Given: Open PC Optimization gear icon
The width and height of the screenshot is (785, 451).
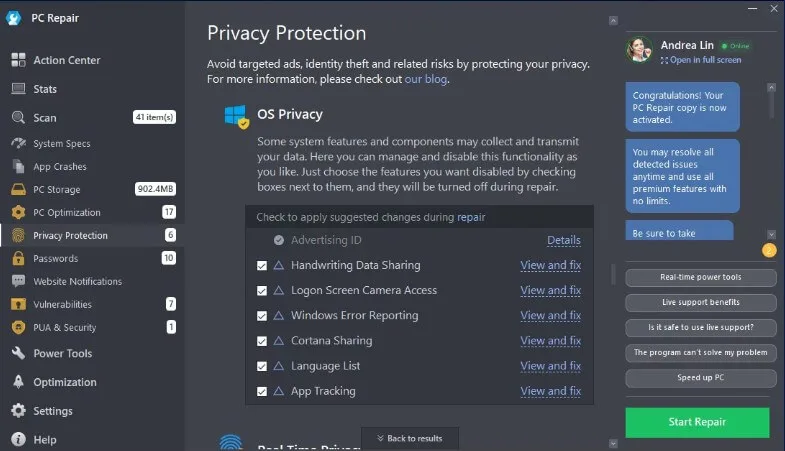Looking at the screenshot, I should click(x=19, y=212).
